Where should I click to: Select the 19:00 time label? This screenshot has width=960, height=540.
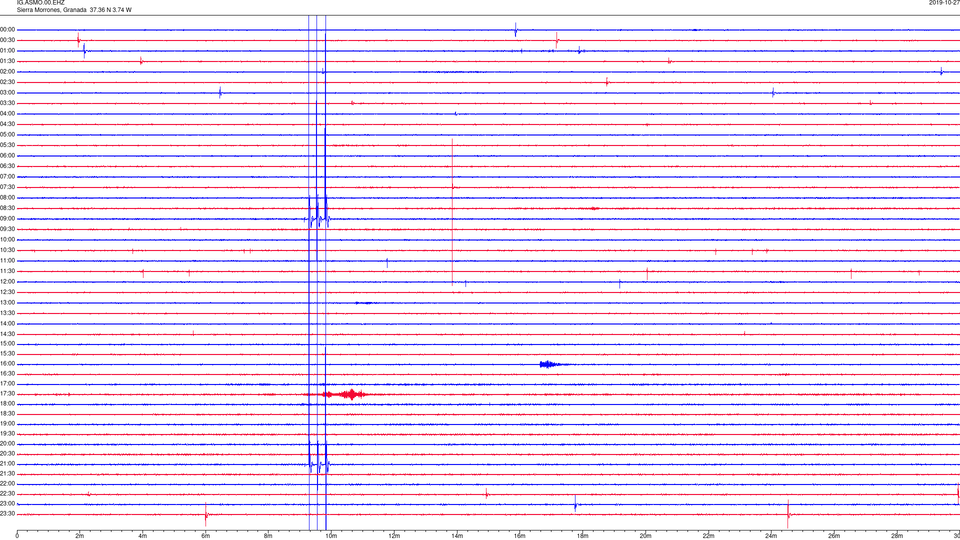[7, 424]
